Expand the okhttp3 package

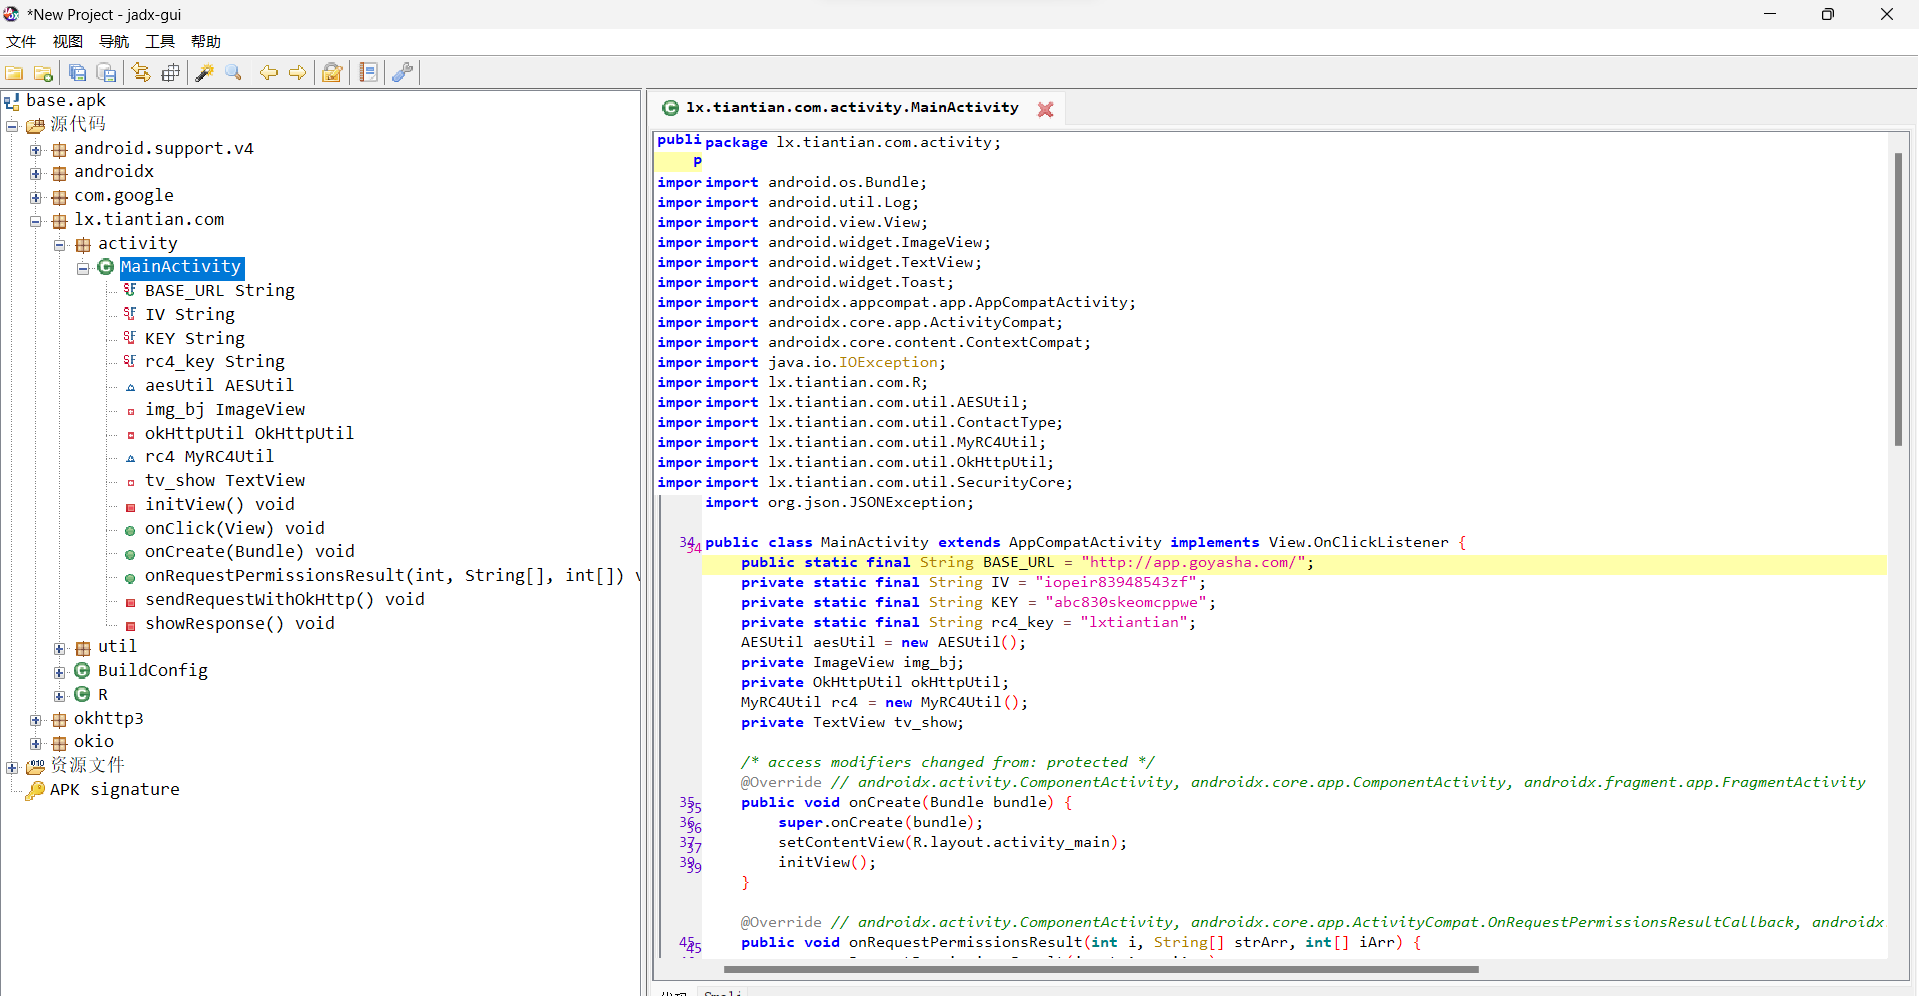tap(36, 720)
